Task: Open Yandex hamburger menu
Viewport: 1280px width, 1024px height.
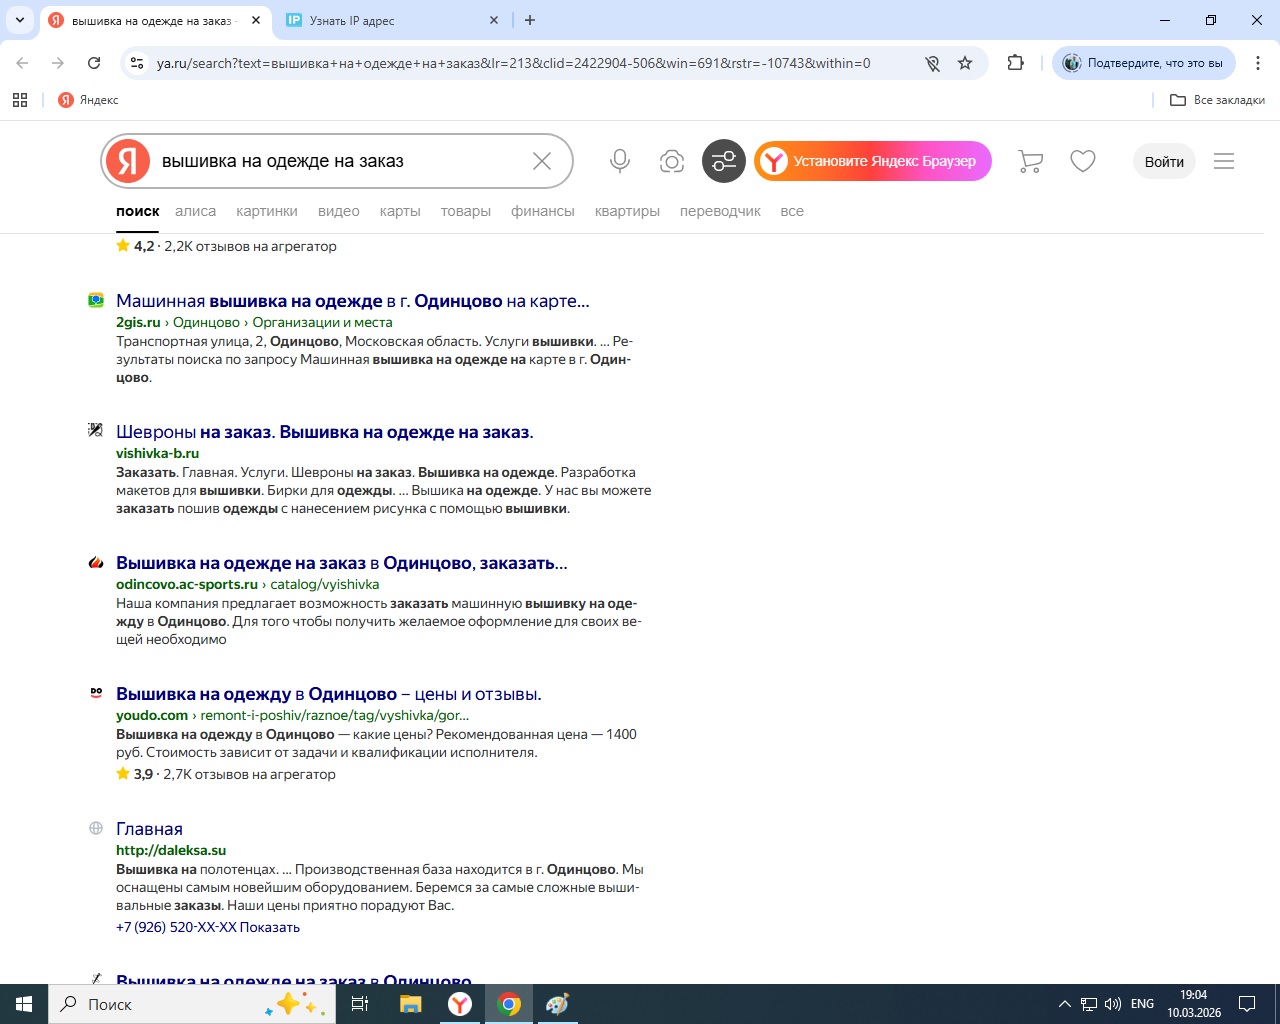Action: coord(1224,161)
